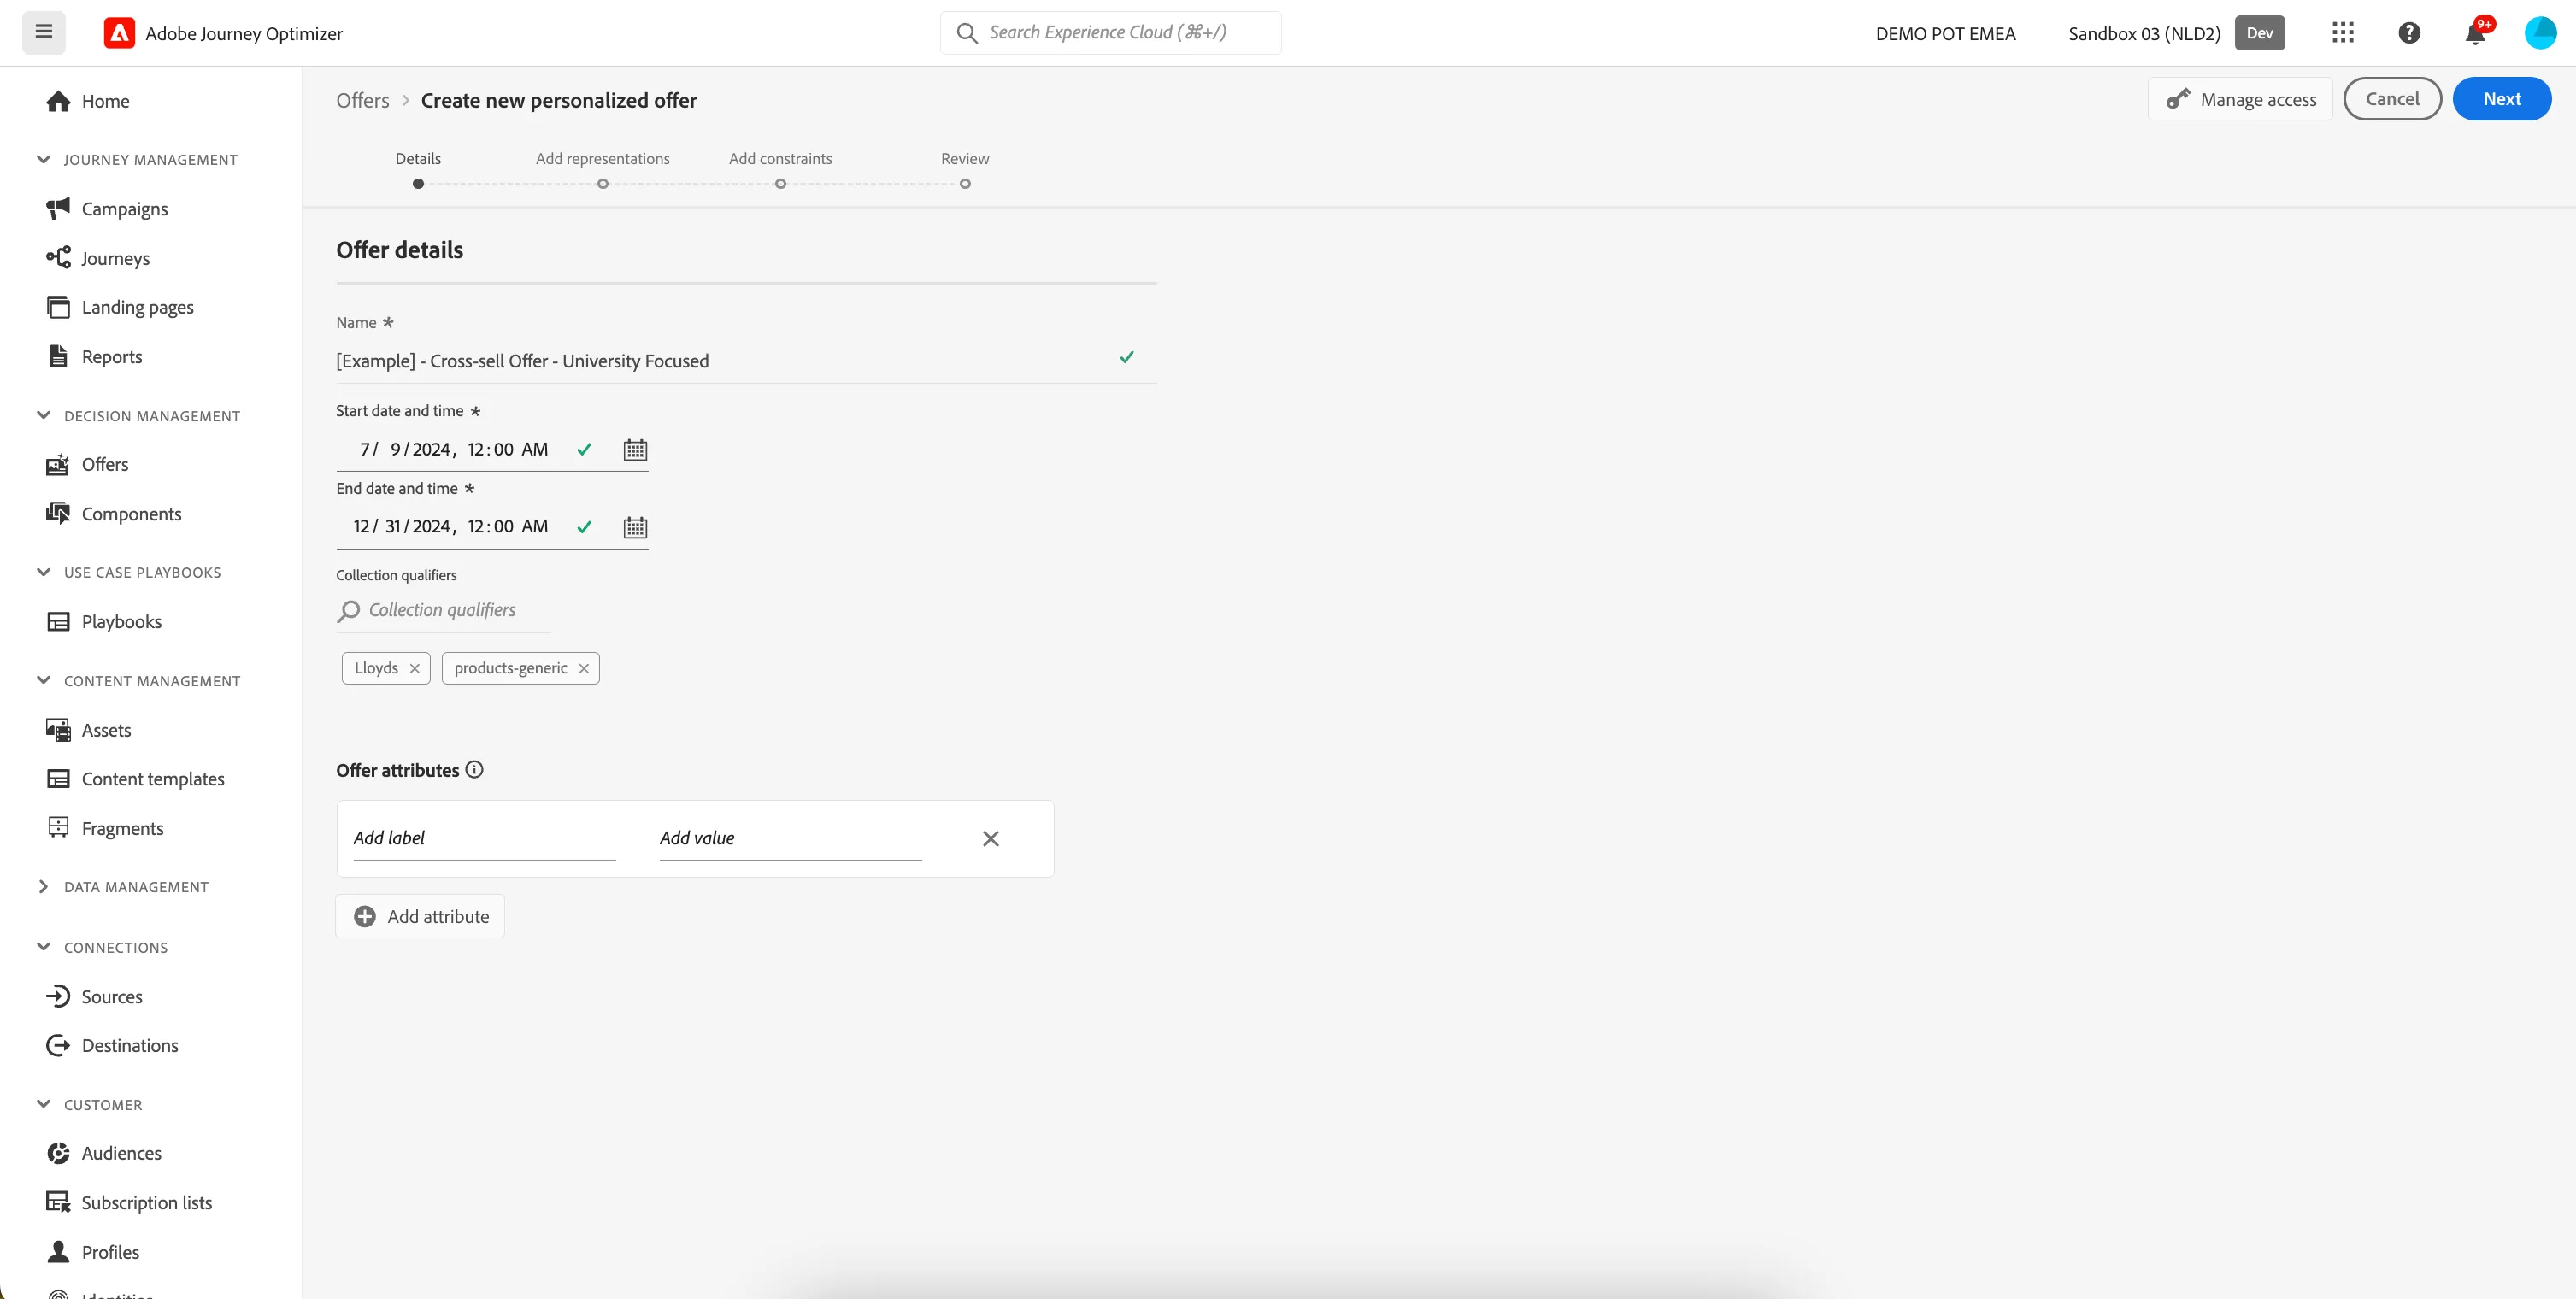
Task: Remove the Lloyds qualifier tag
Action: (x=414, y=668)
